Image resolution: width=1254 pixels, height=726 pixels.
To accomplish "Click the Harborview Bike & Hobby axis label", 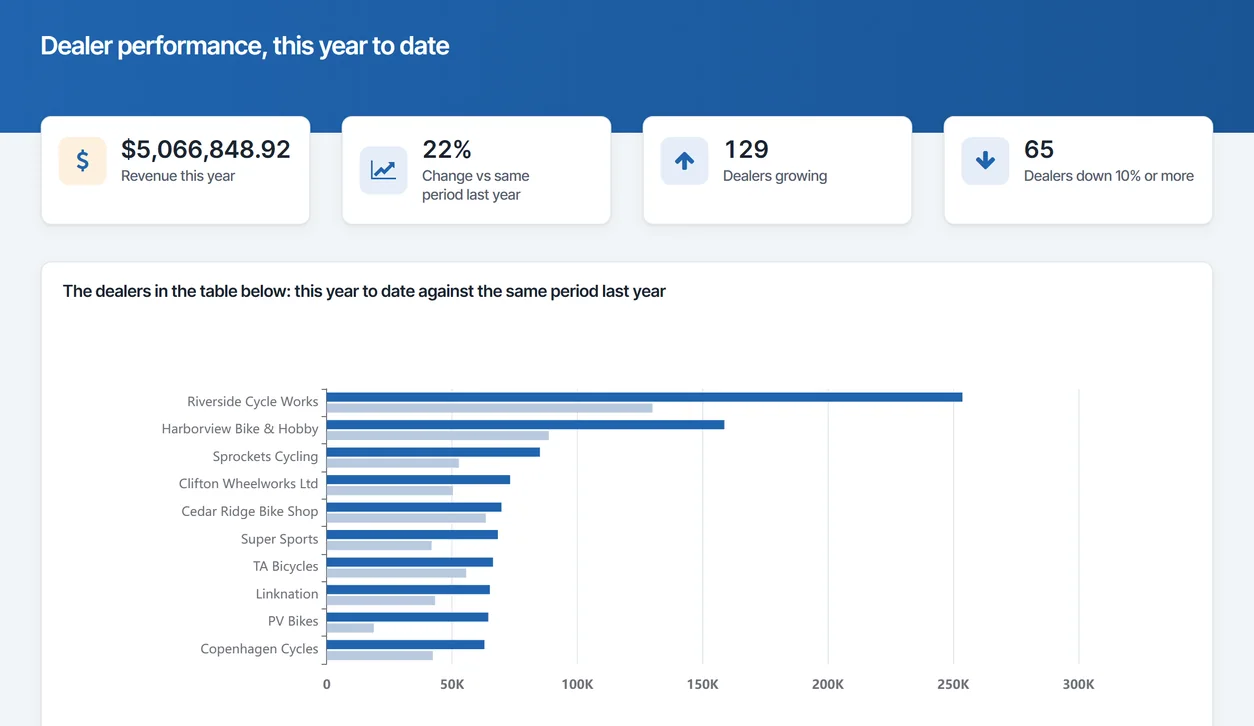I will tap(240, 429).
